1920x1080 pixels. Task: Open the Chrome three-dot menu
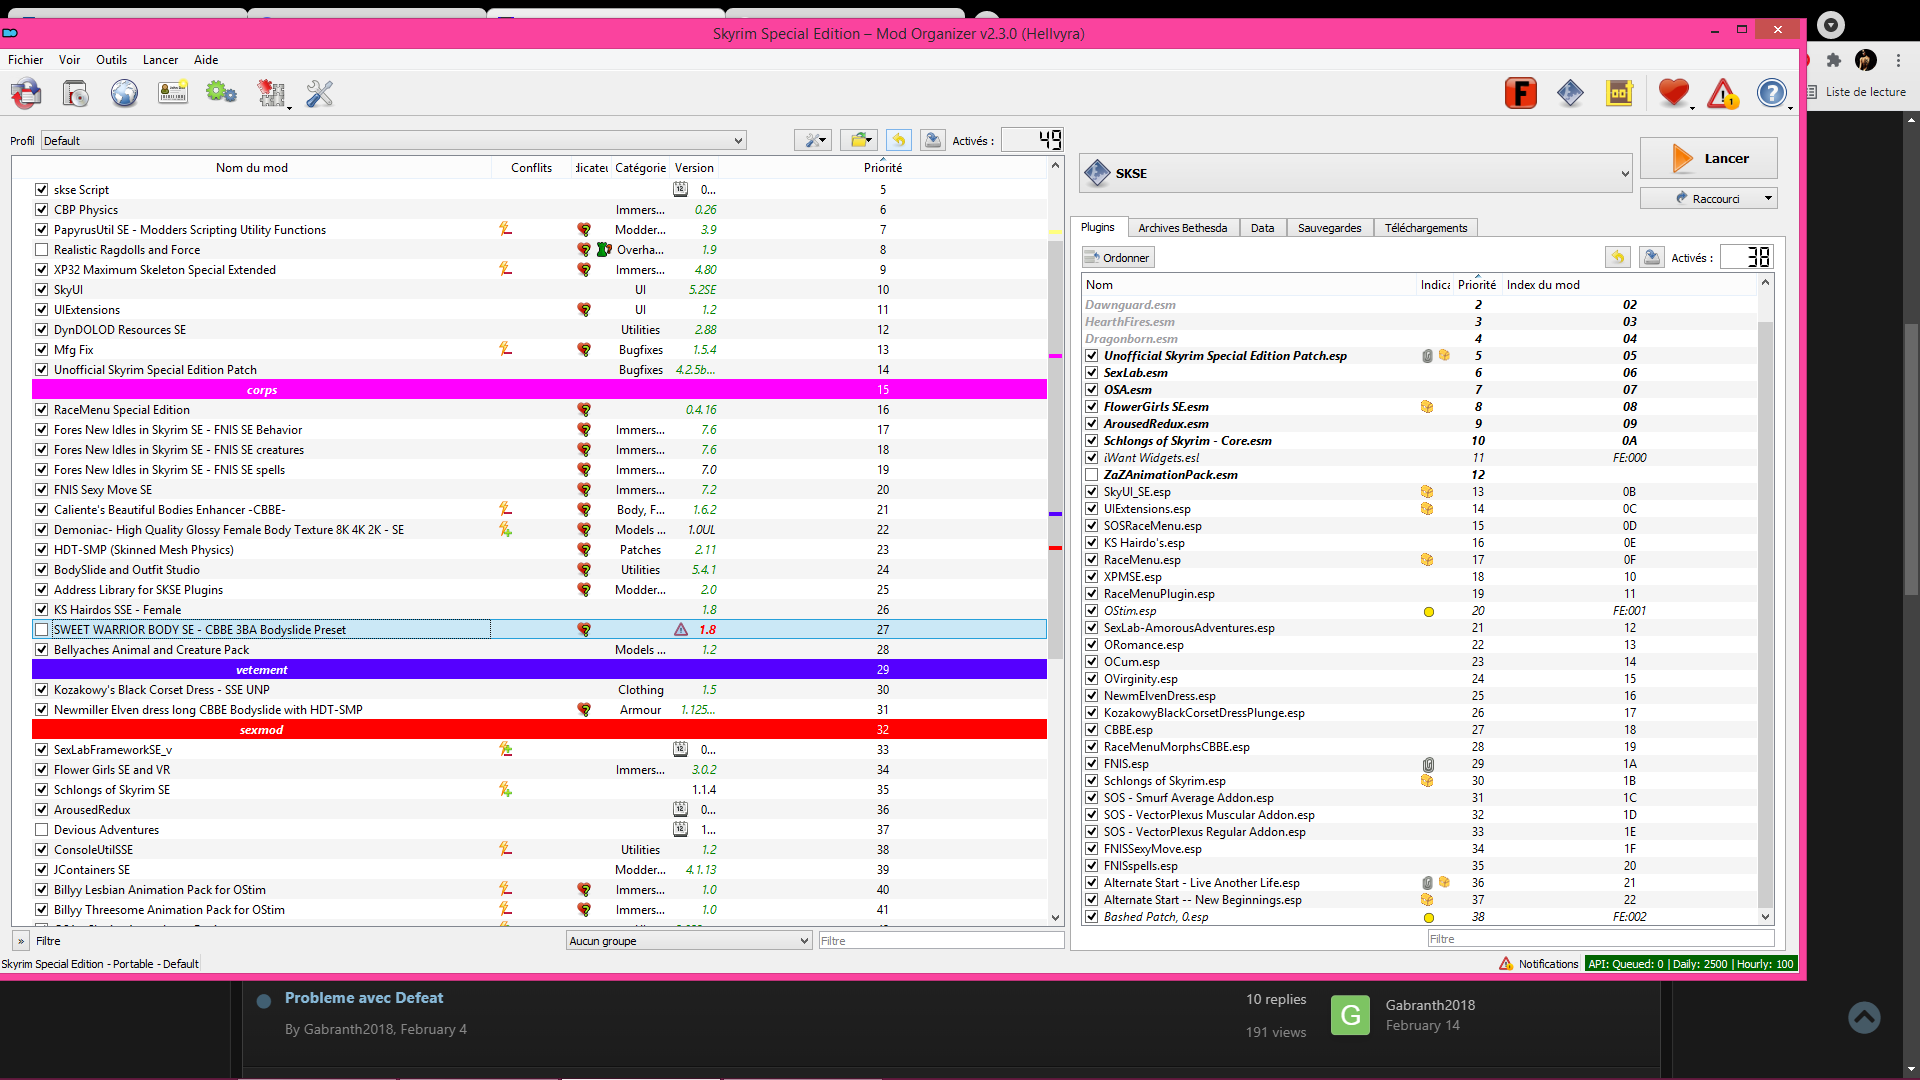click(1898, 60)
